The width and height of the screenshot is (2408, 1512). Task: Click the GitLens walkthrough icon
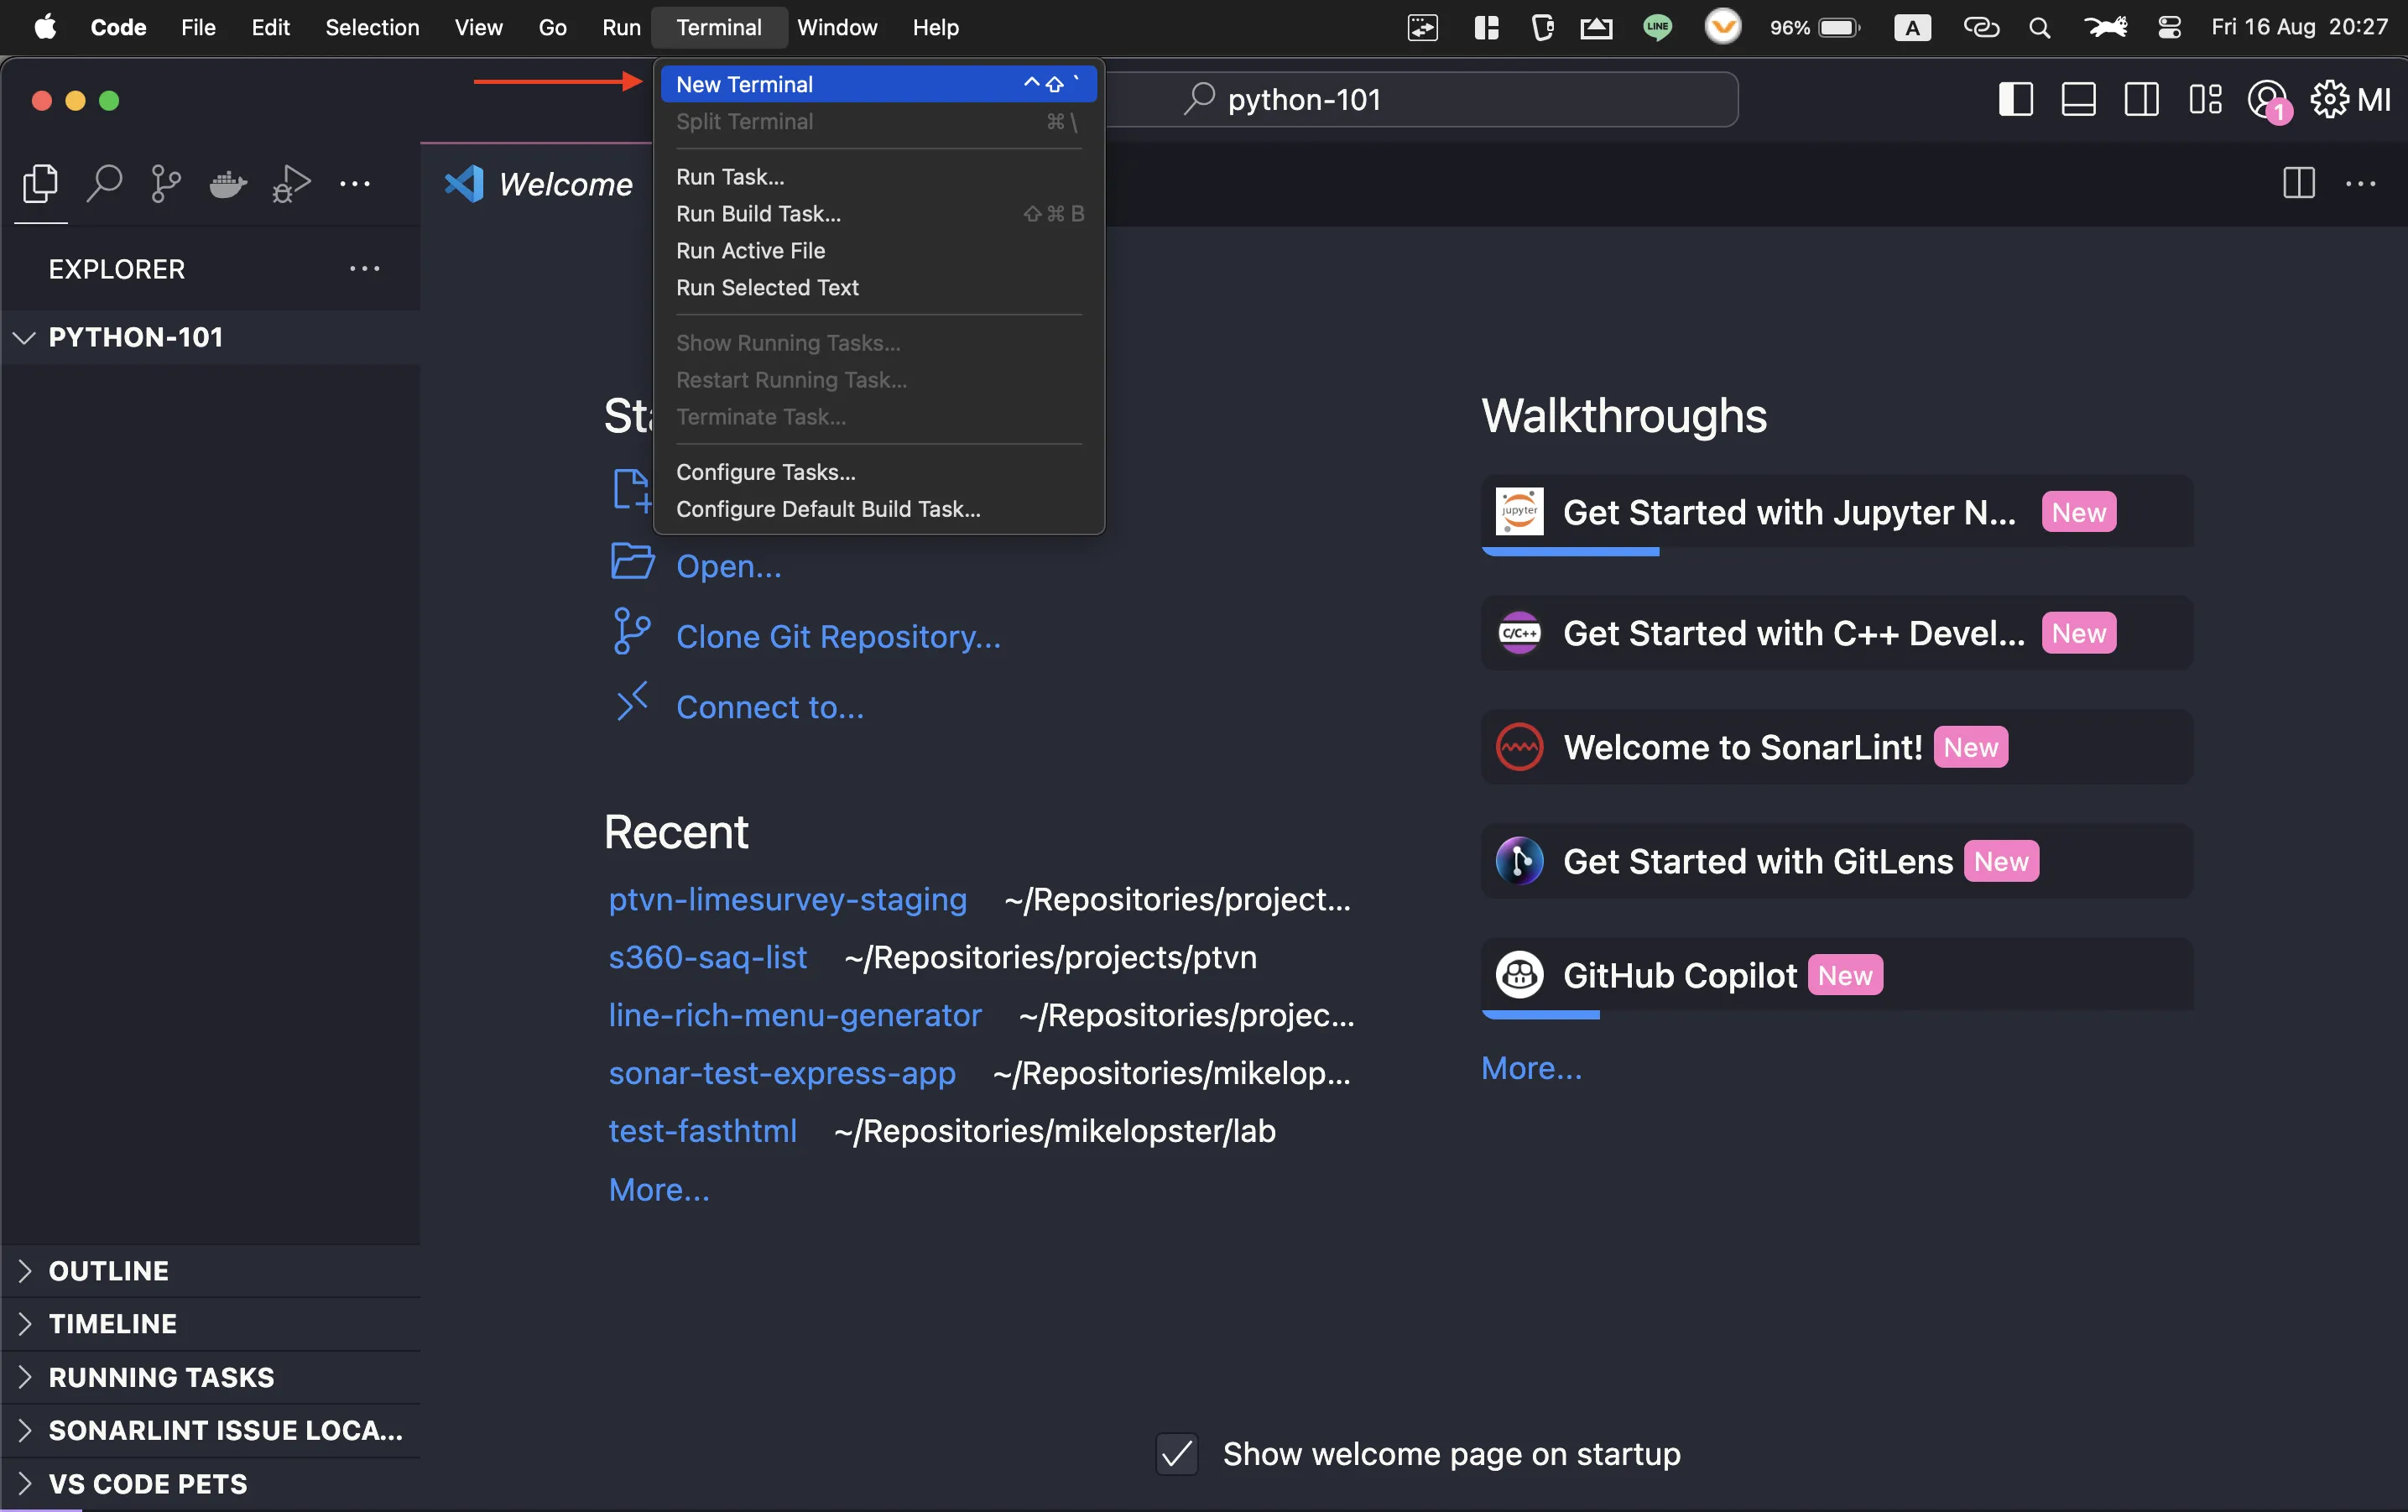[x=1519, y=861]
